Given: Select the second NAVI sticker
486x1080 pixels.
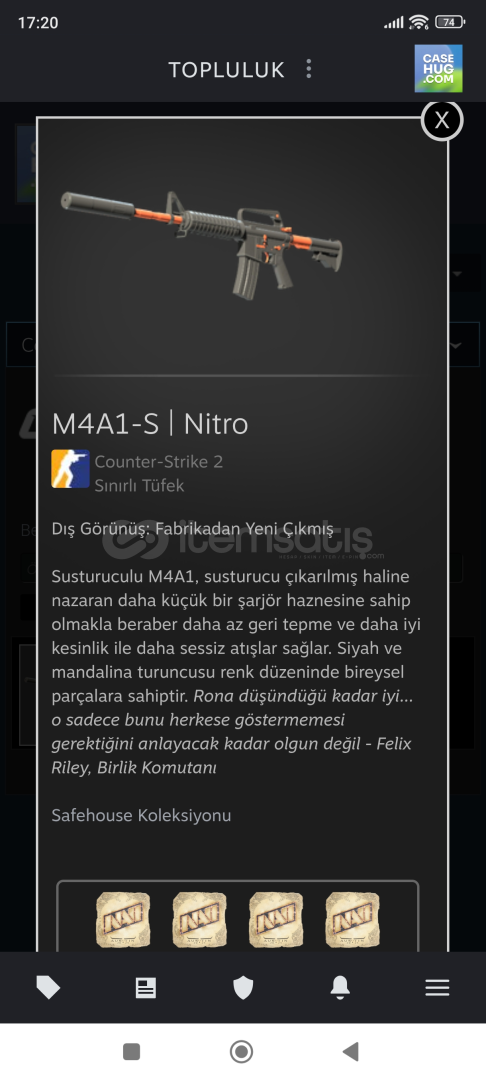Looking at the screenshot, I should (199, 919).
